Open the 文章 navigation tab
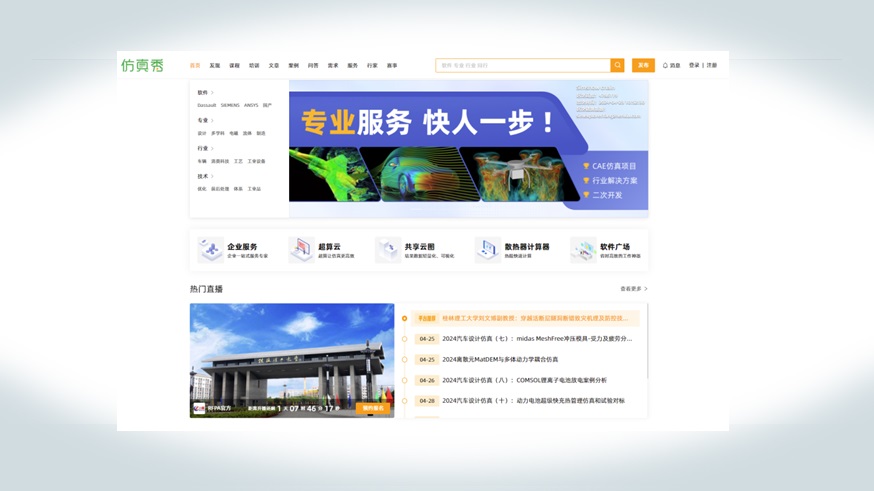The height and width of the screenshot is (491, 874). [x=273, y=66]
